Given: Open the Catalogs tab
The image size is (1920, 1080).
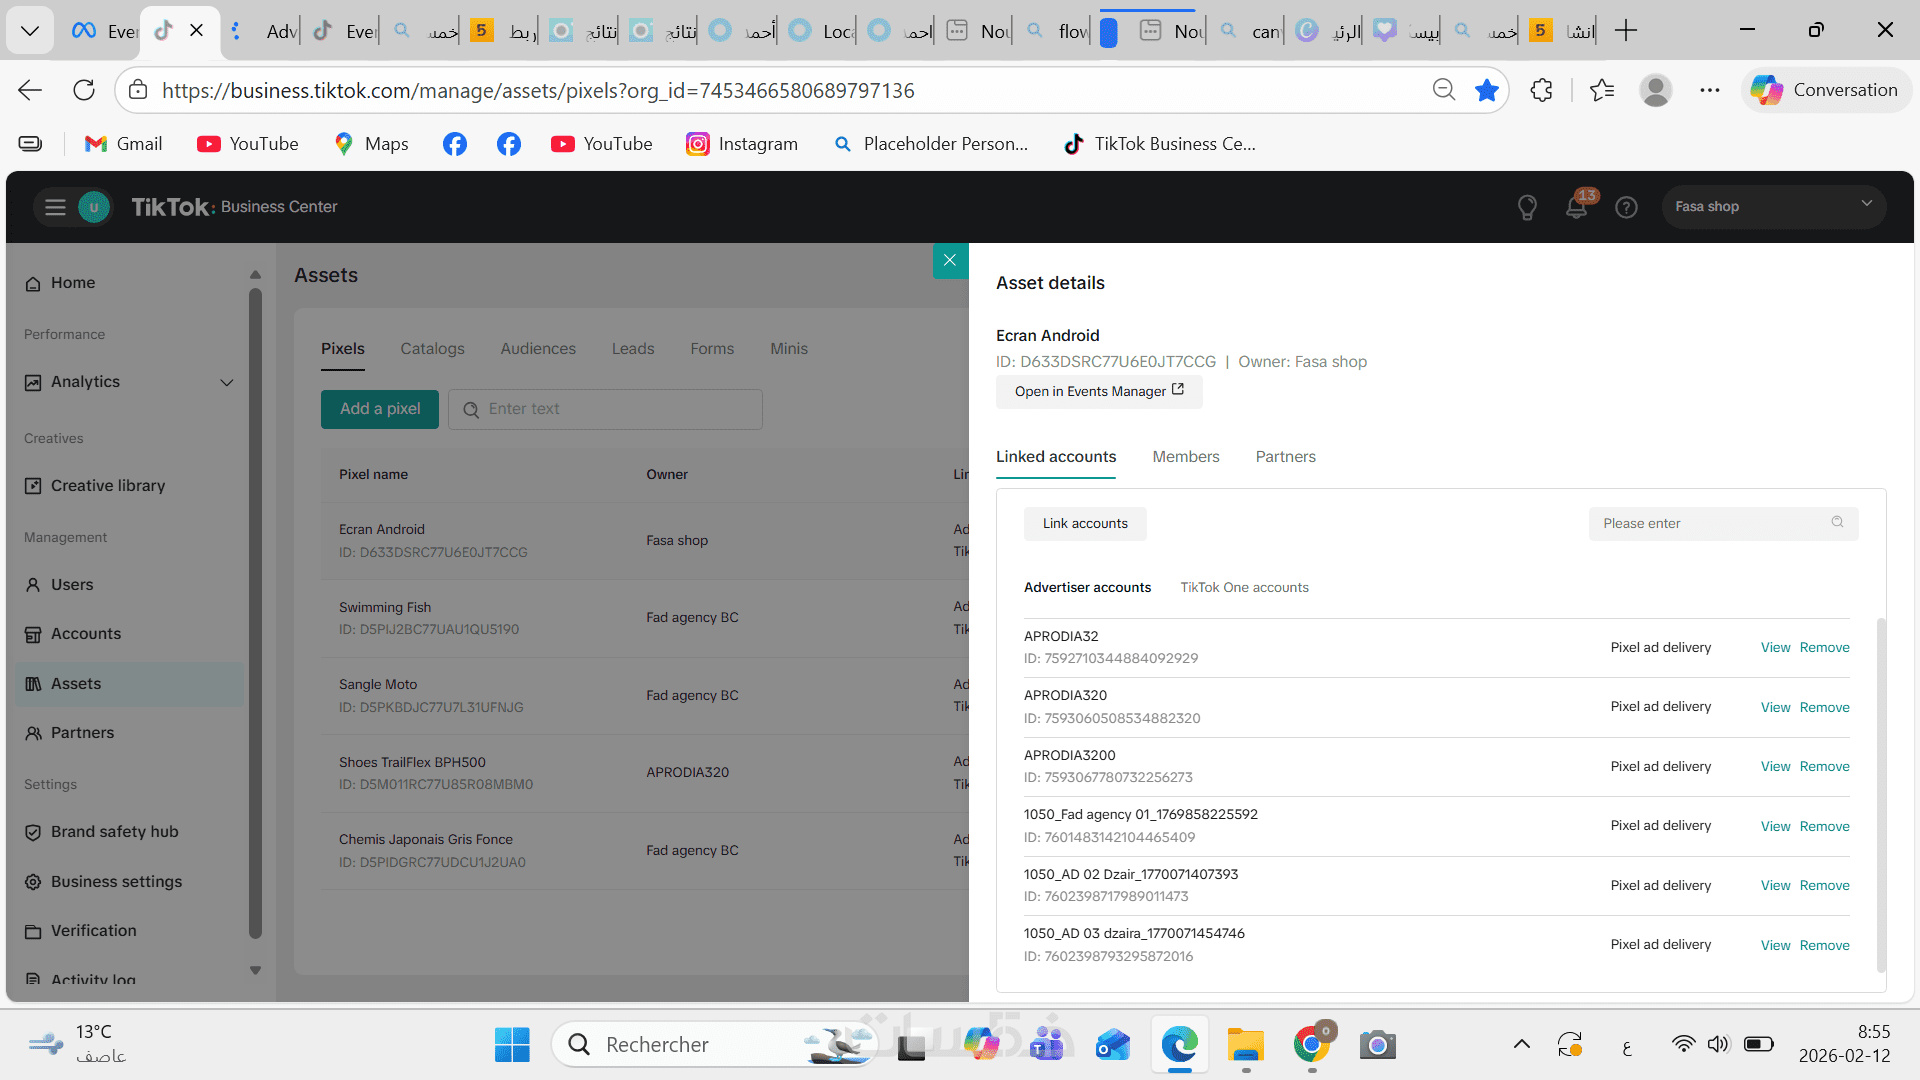Looking at the screenshot, I should (x=432, y=349).
